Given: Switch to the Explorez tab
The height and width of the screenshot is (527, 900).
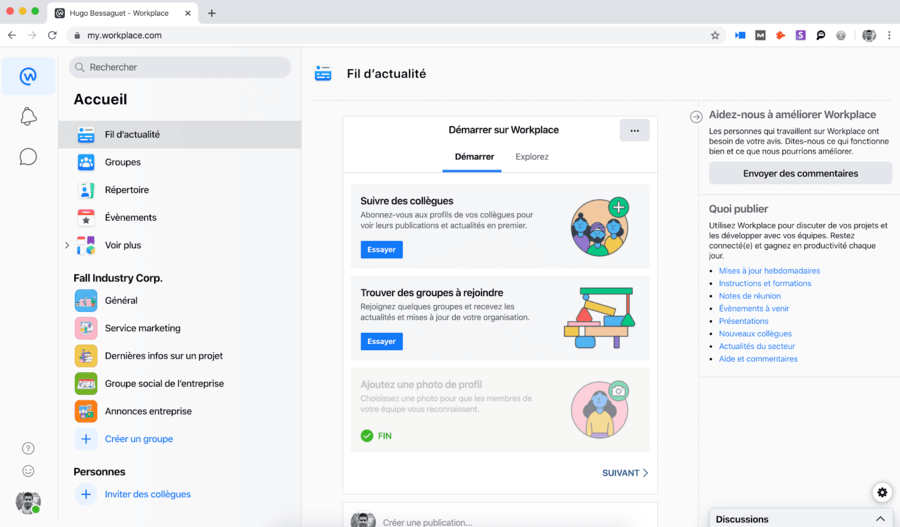Looking at the screenshot, I should click(x=532, y=157).
